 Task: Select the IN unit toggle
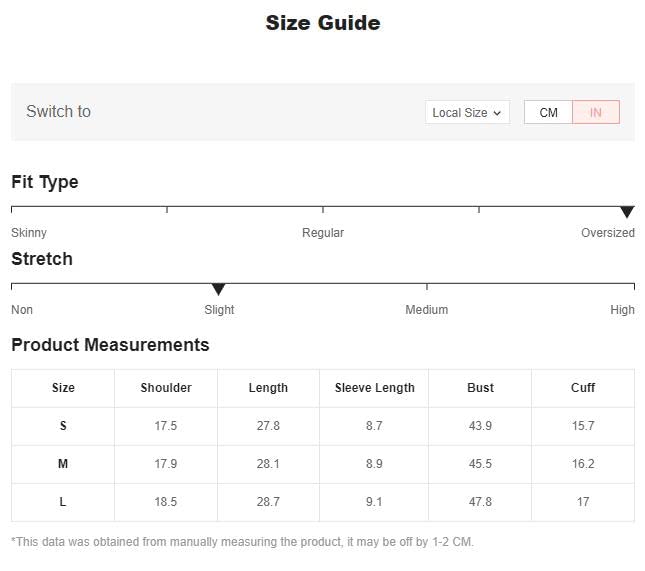click(596, 112)
